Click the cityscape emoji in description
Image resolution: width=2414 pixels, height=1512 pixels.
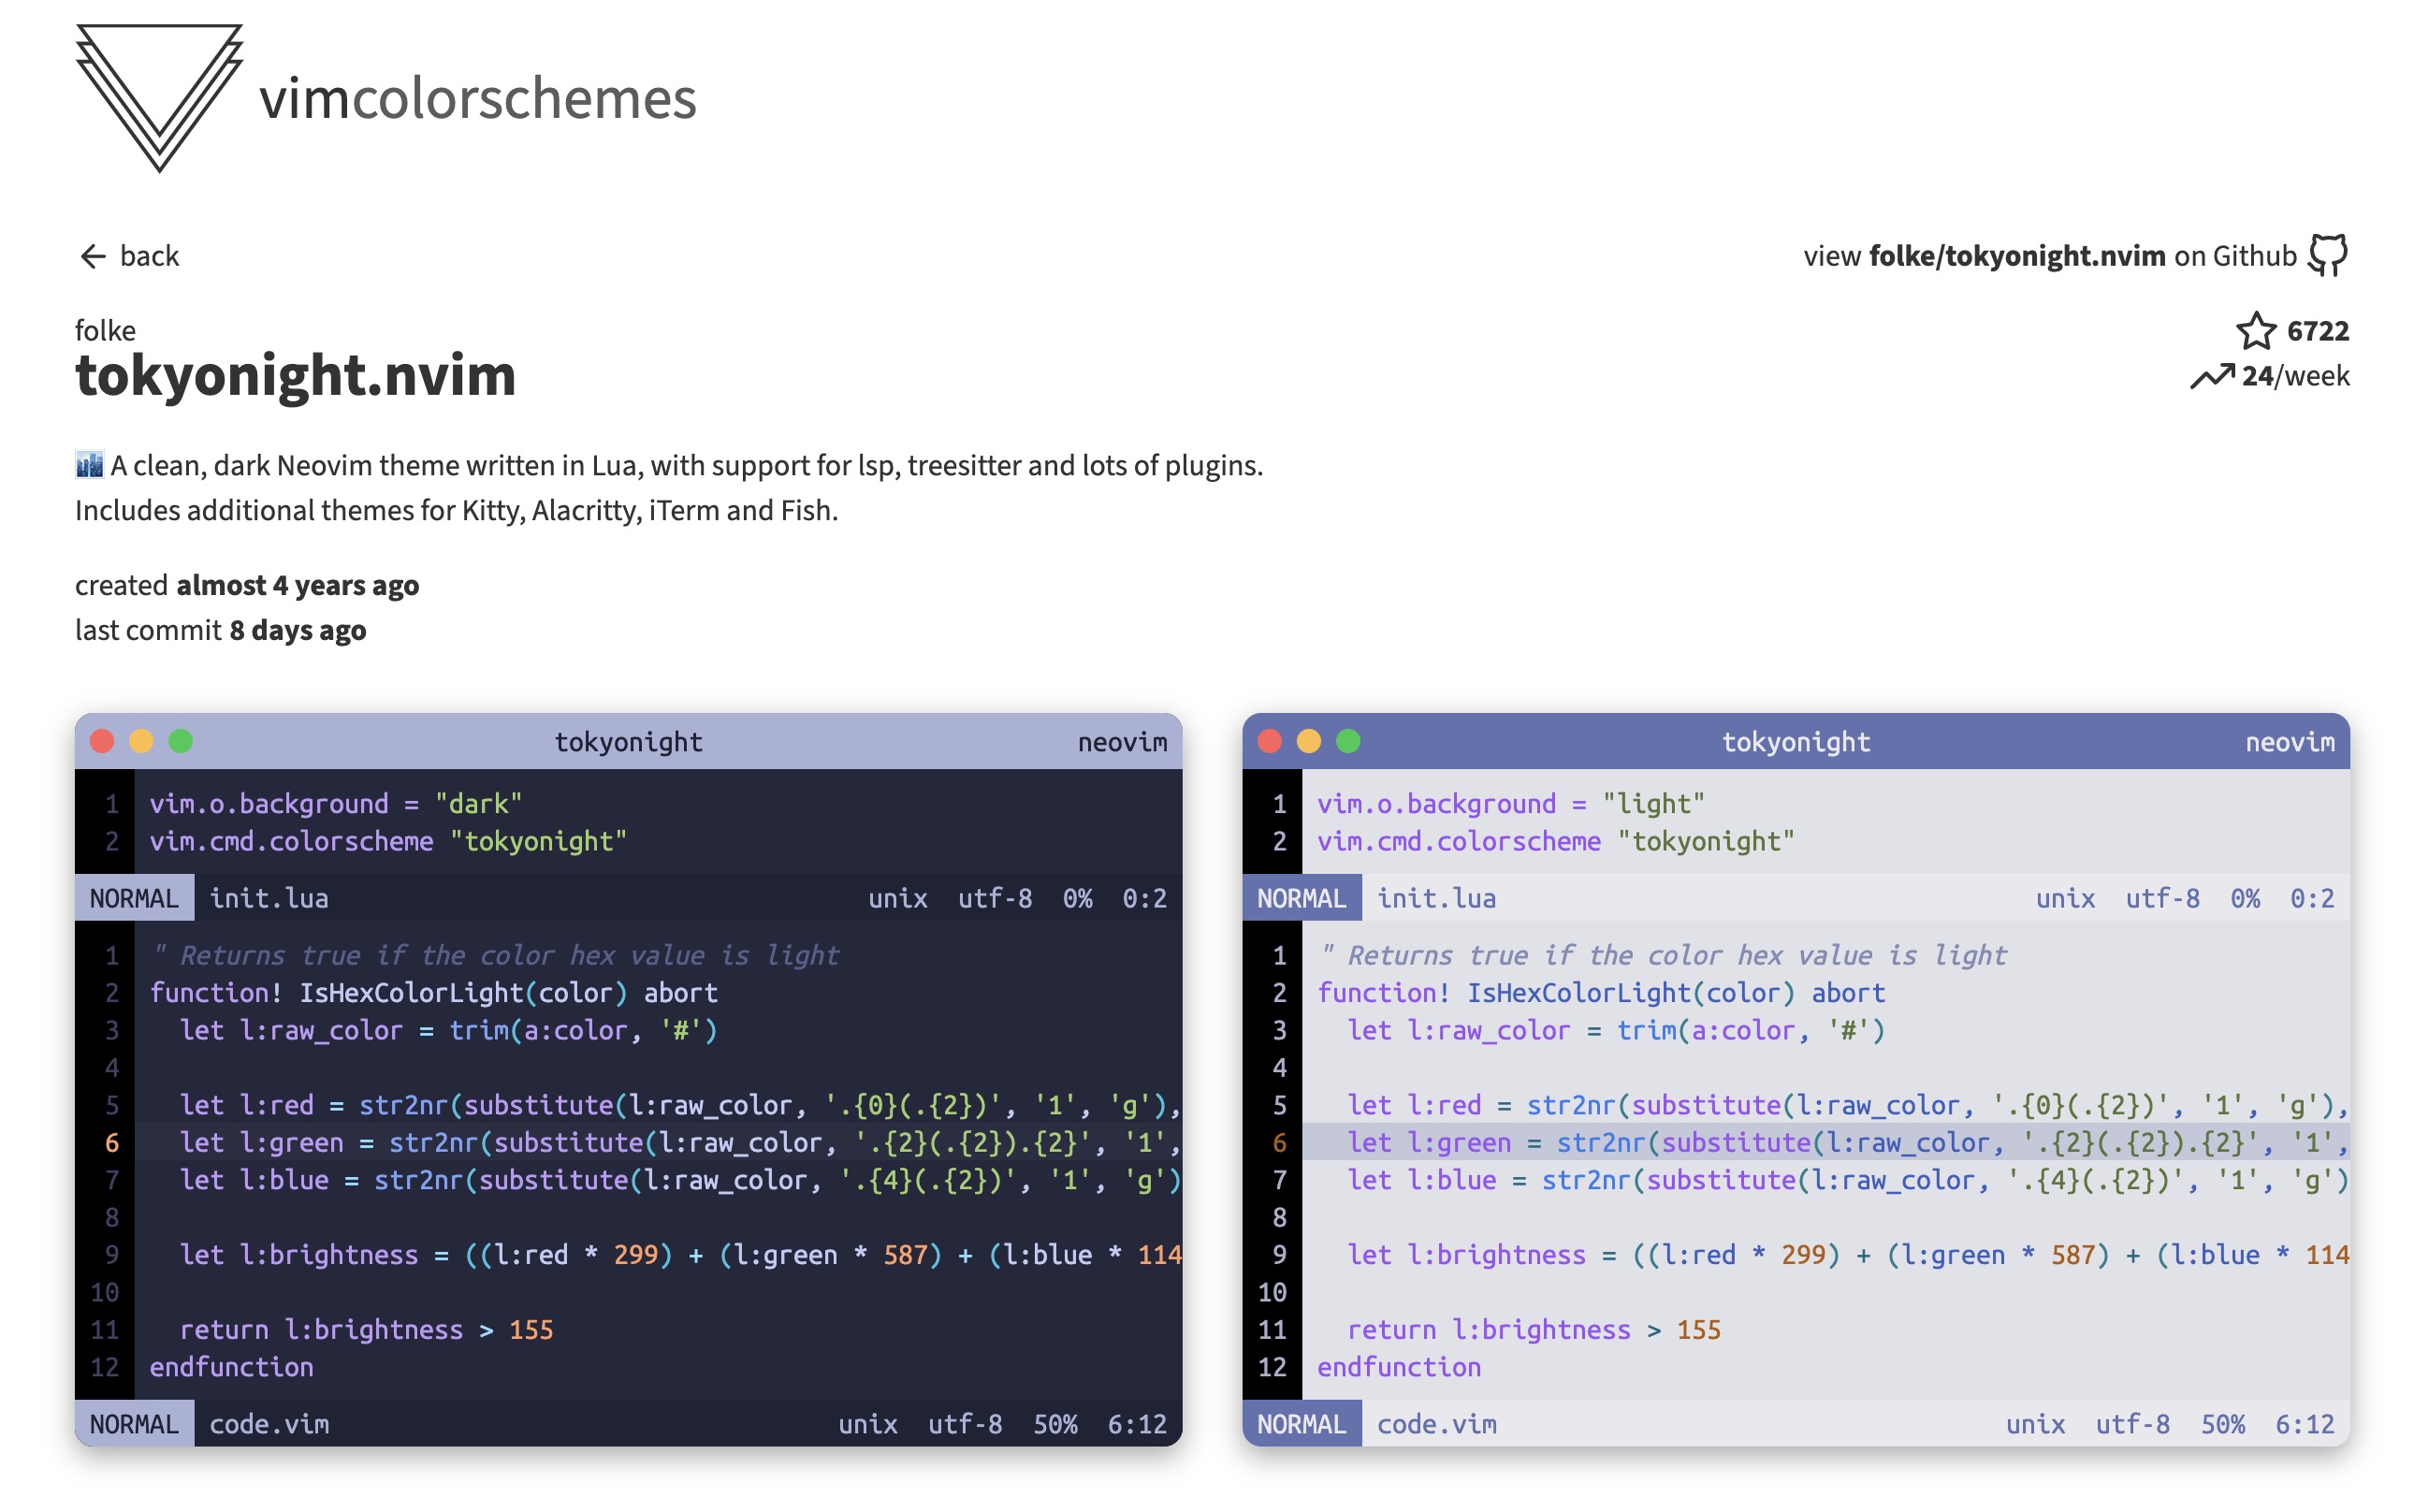tap(89, 465)
